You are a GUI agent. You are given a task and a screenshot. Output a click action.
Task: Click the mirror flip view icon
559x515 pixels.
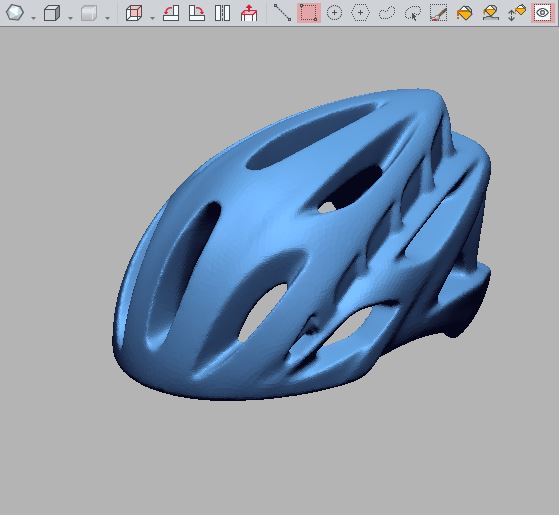coord(222,13)
